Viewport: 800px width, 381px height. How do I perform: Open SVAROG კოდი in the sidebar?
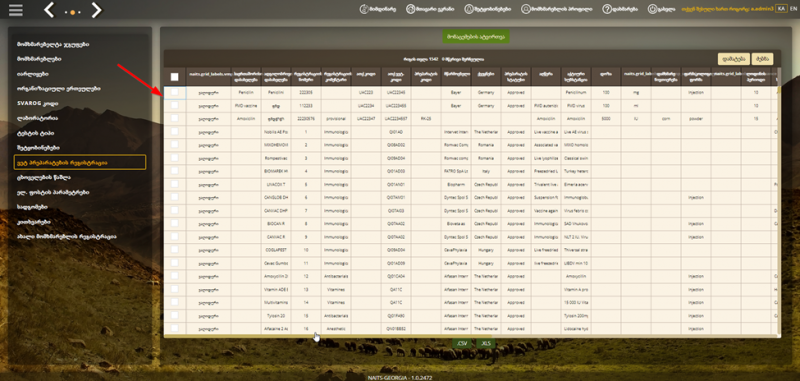(37, 103)
